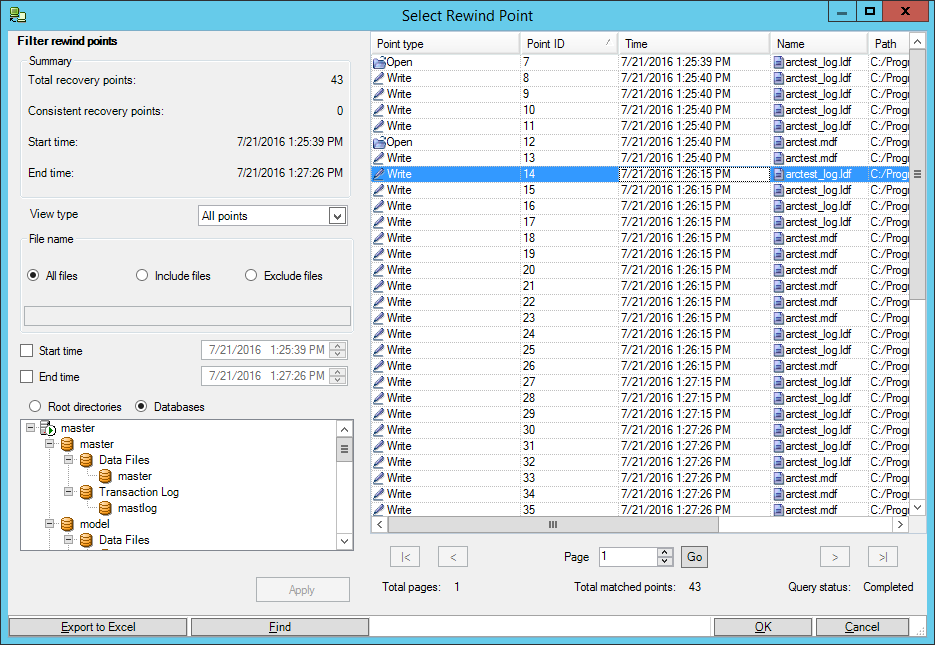Collapse the master server tree node
This screenshot has height=645, width=935.
(30, 428)
